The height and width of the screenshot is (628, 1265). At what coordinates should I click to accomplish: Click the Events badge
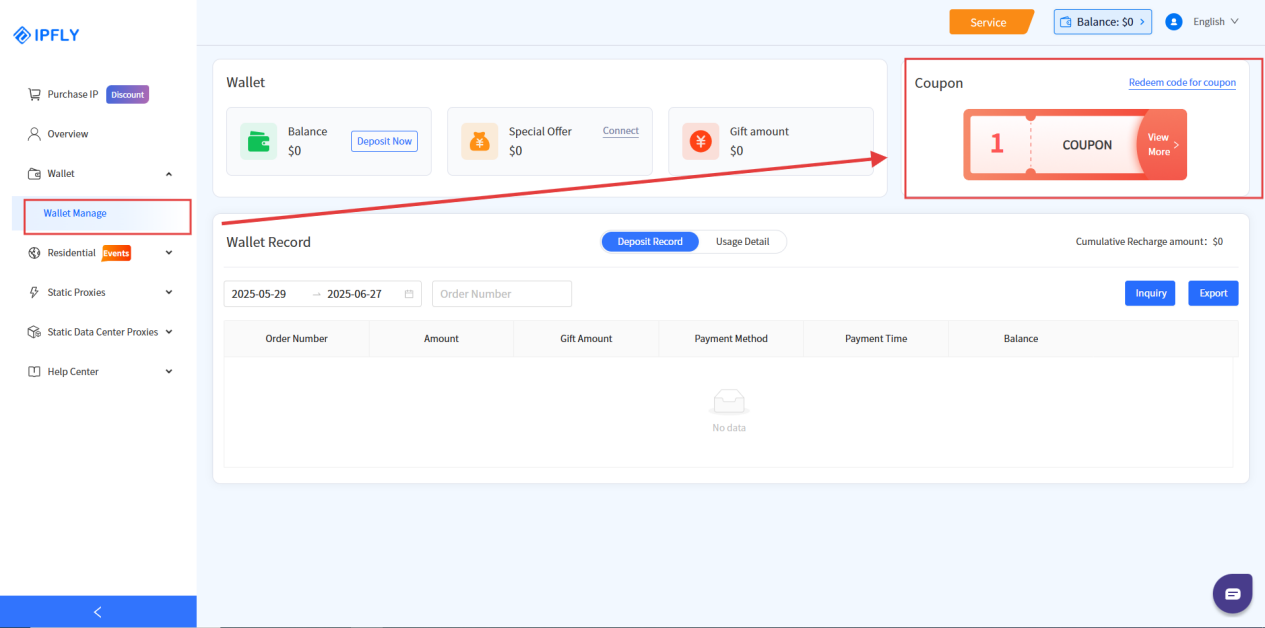click(116, 253)
